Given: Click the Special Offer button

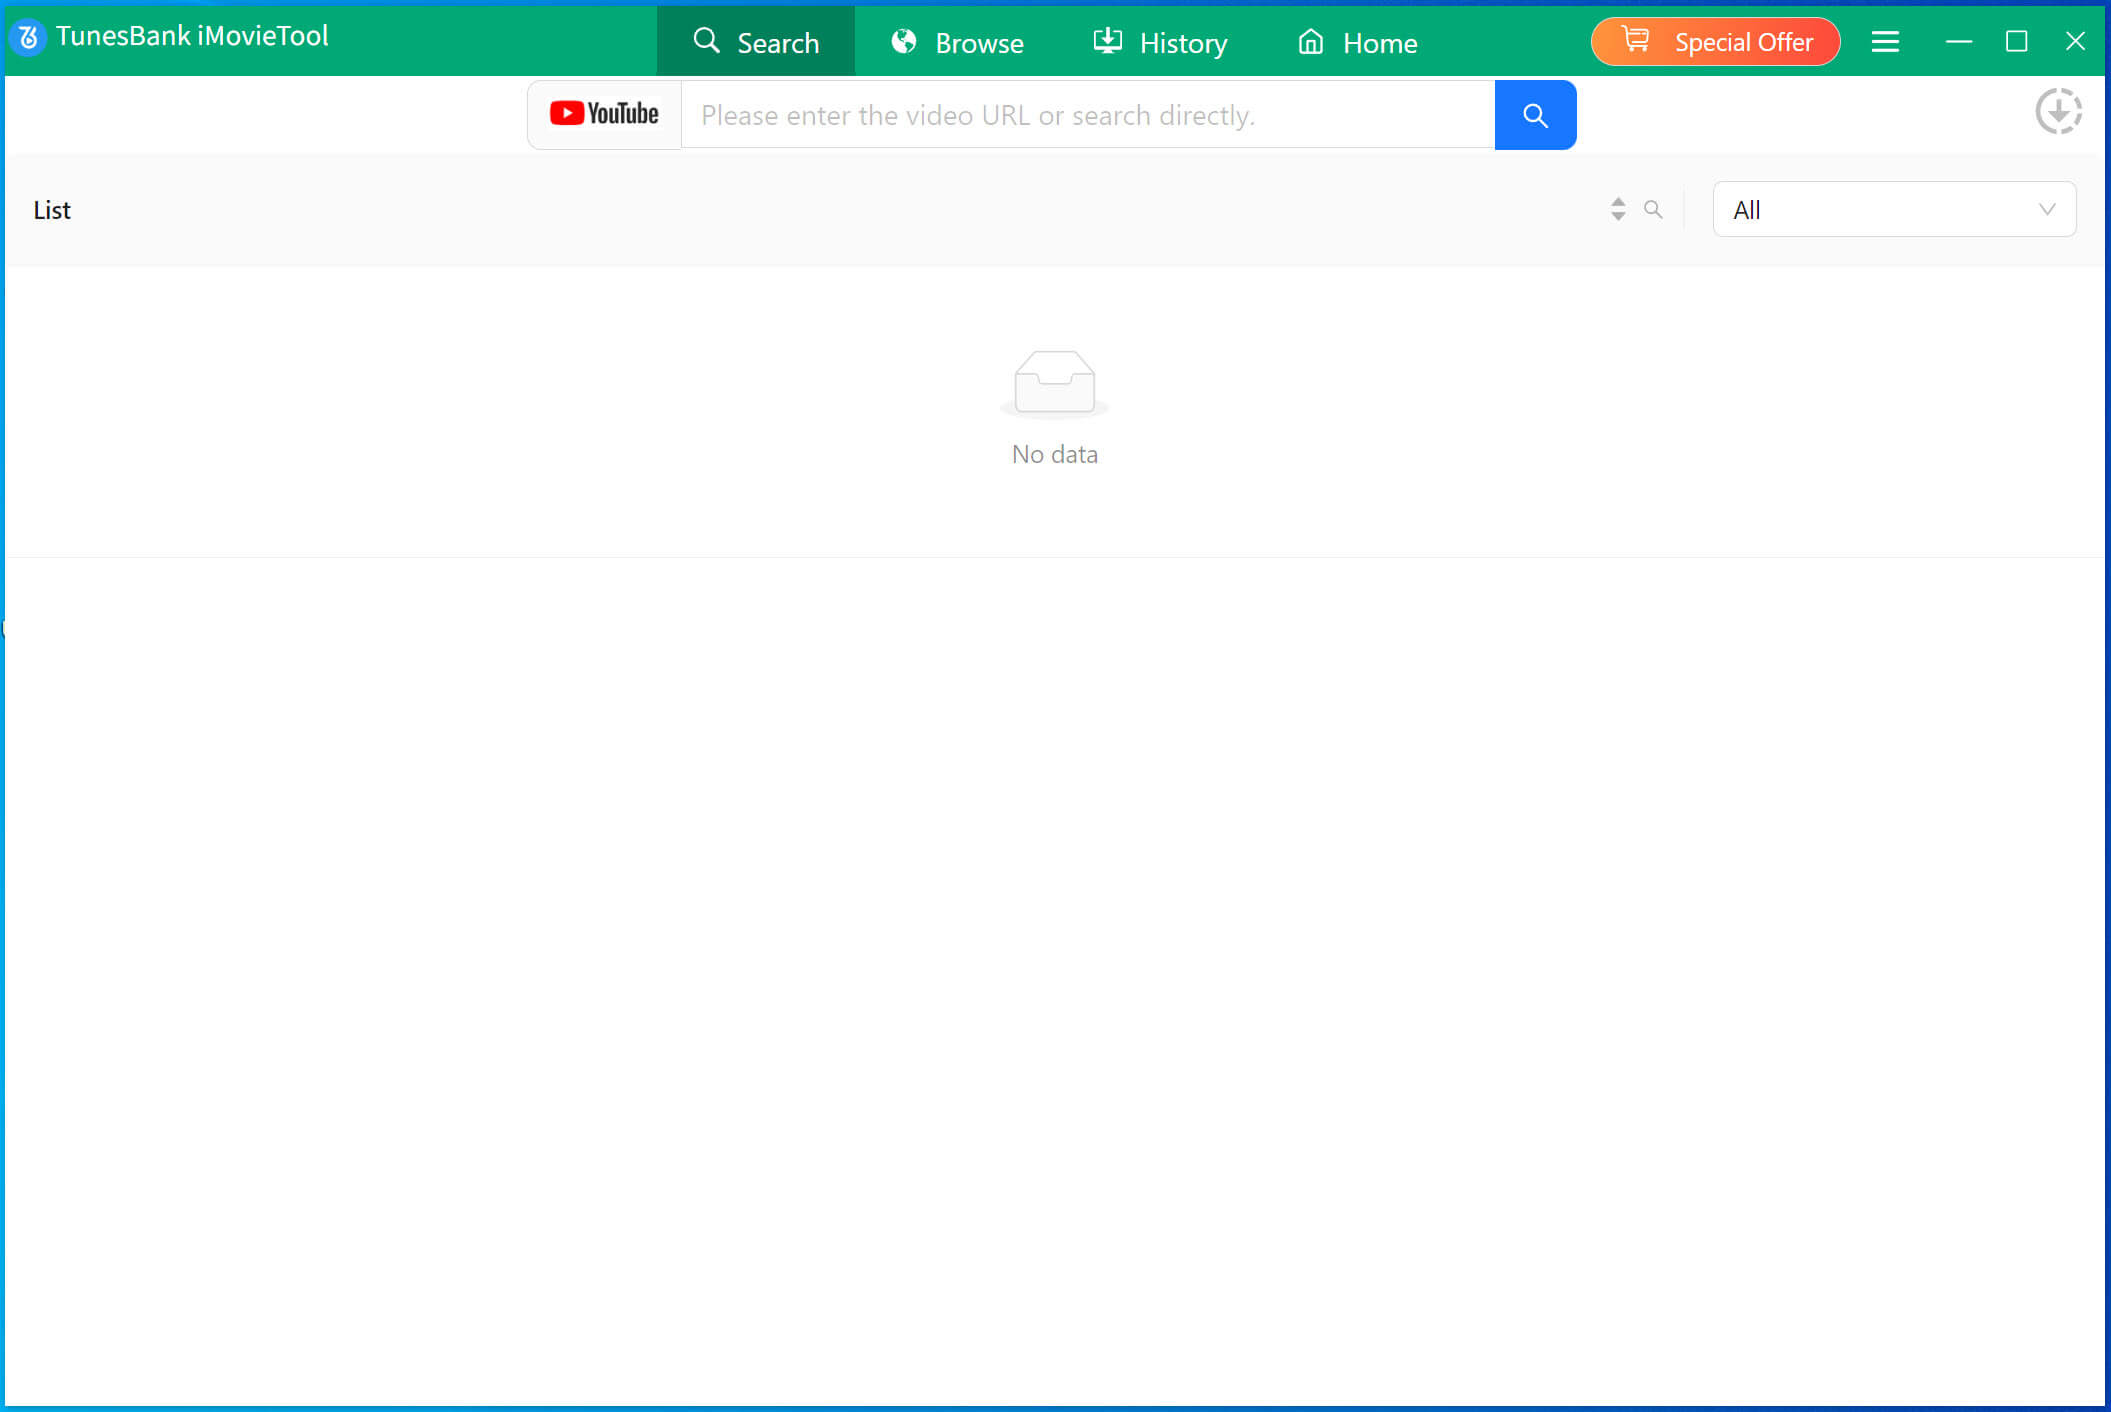Looking at the screenshot, I should click(x=1715, y=42).
